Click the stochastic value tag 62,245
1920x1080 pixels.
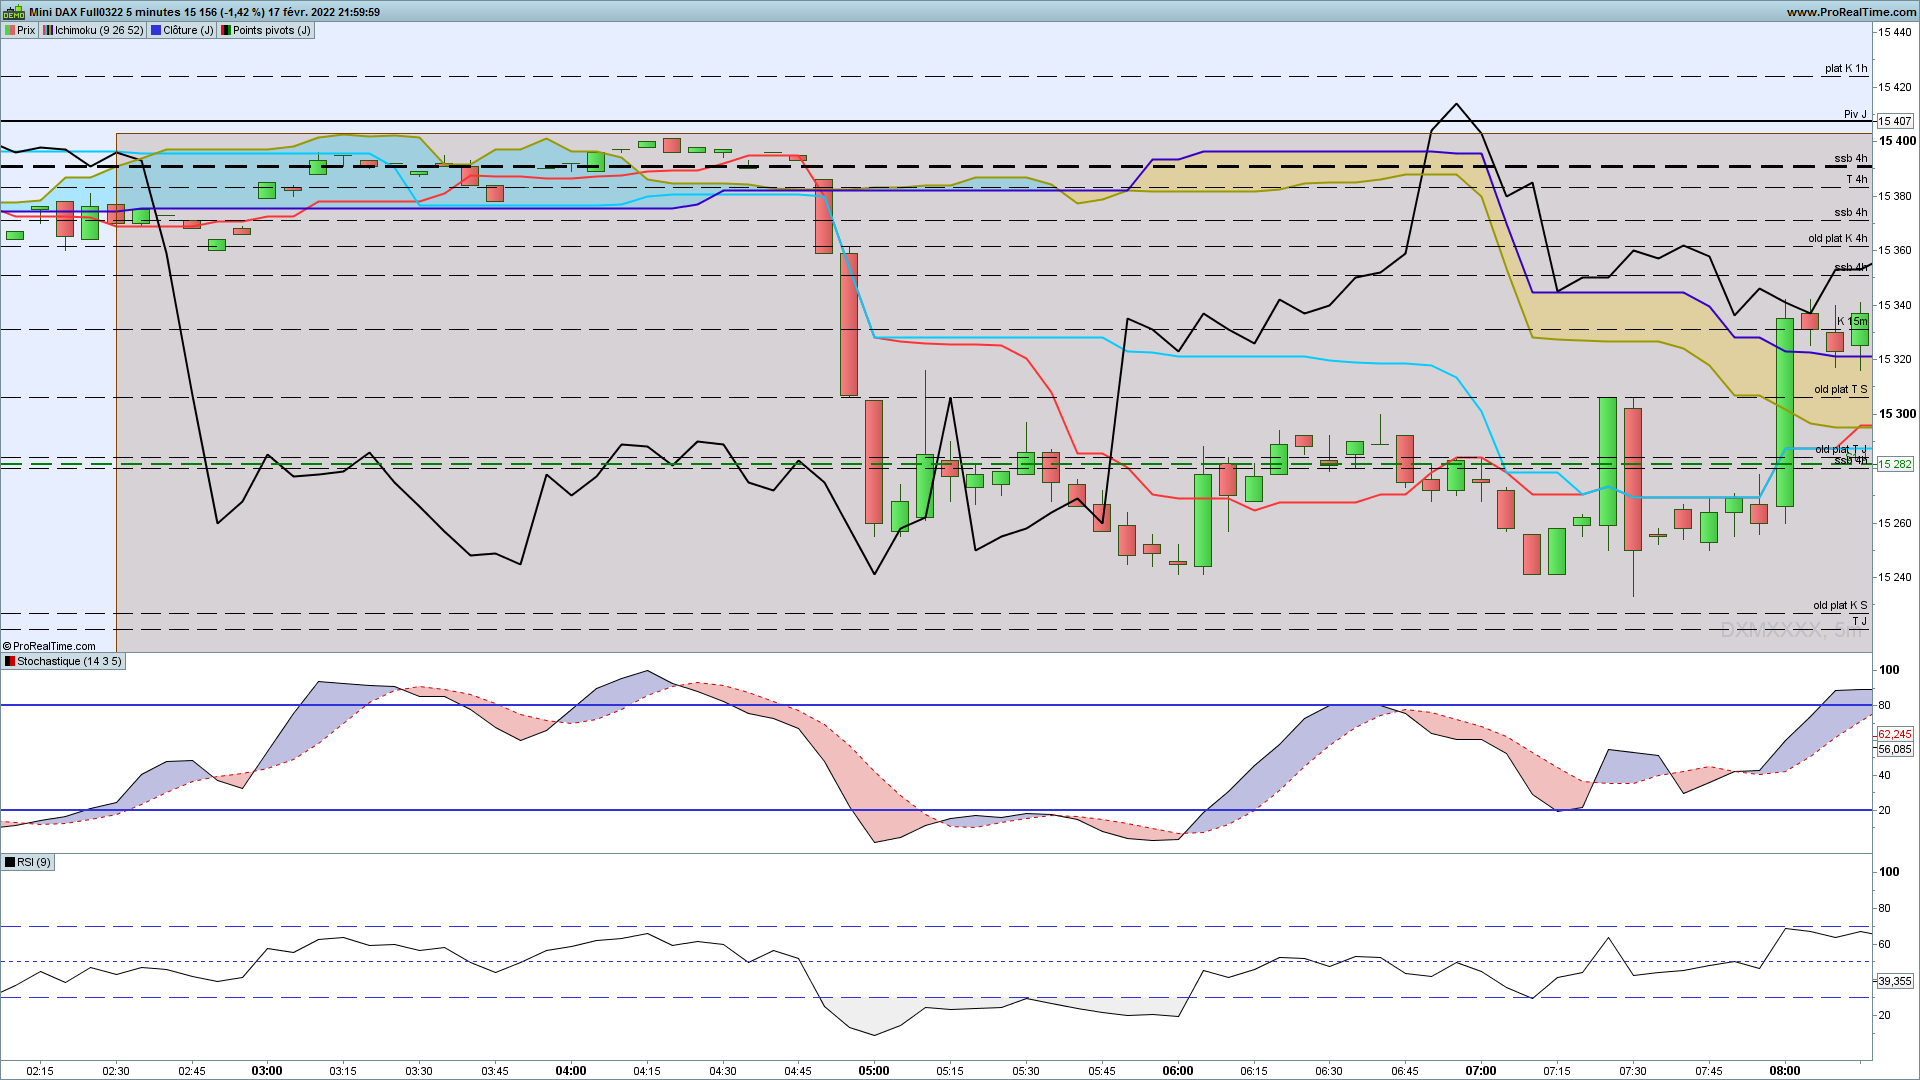click(1894, 734)
